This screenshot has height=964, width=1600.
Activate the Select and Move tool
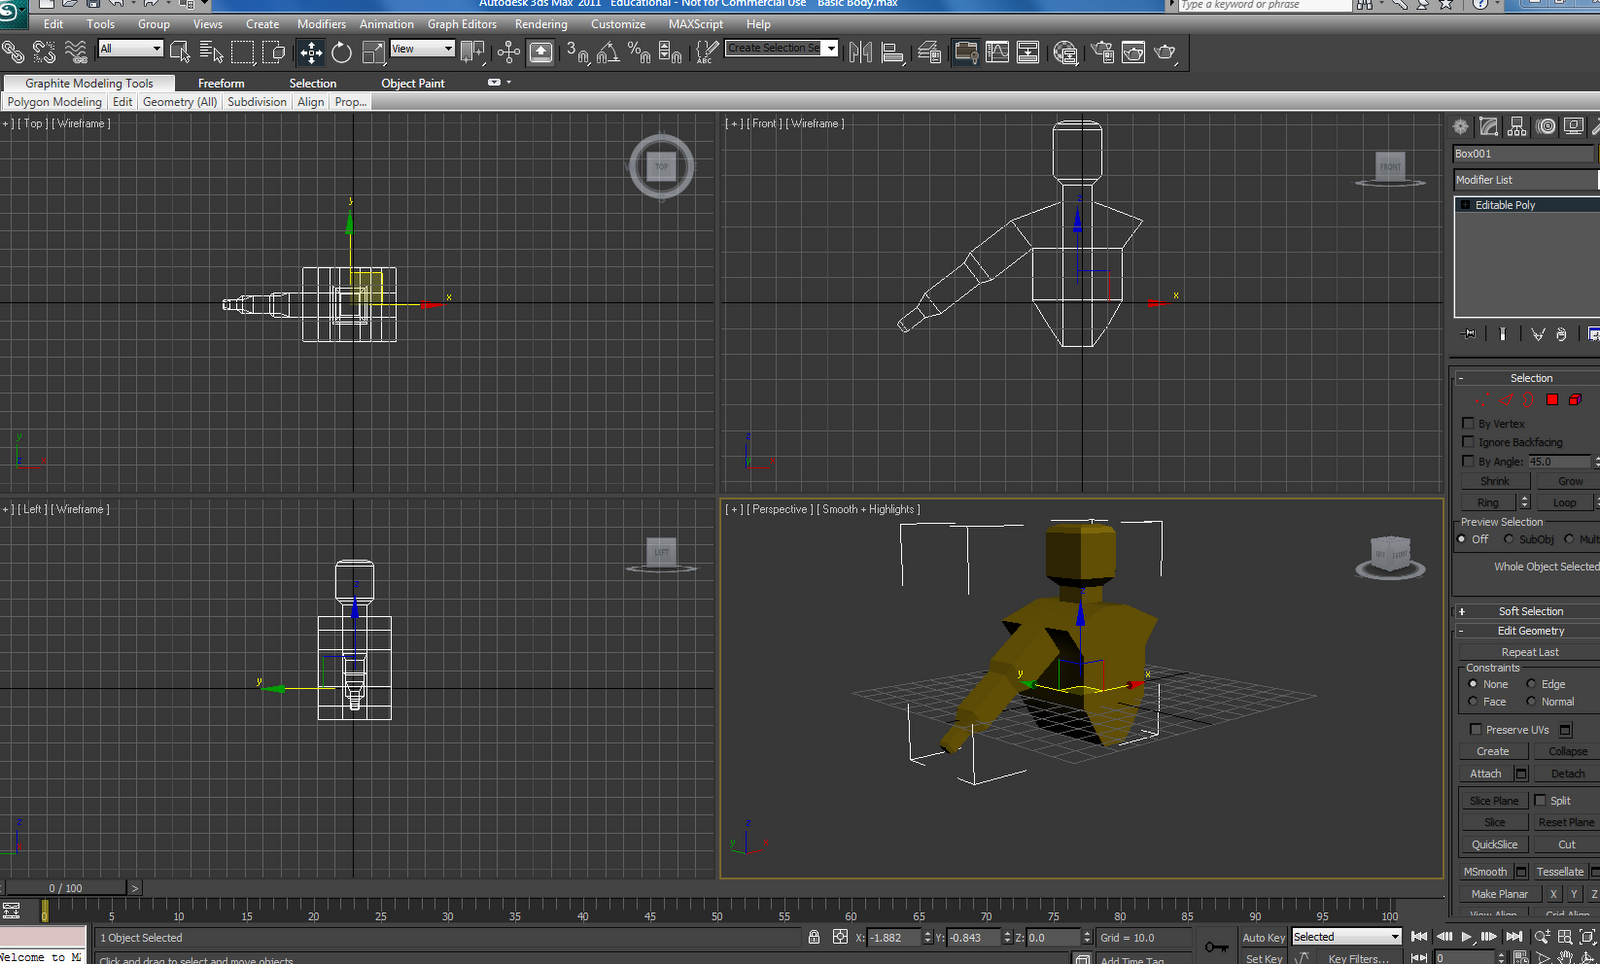[310, 52]
